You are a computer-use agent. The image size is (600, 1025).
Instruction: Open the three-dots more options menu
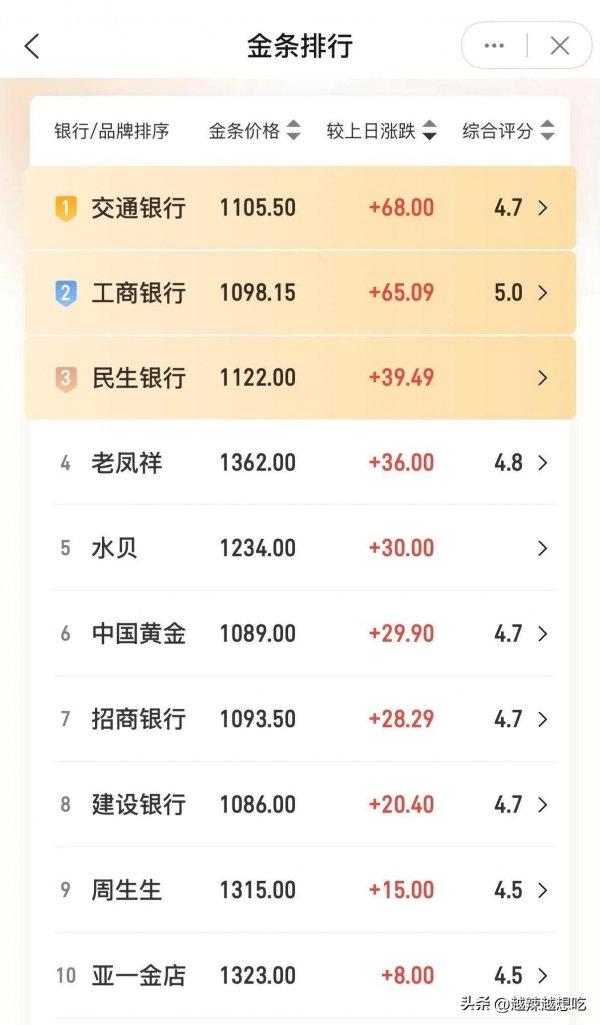coord(494,46)
